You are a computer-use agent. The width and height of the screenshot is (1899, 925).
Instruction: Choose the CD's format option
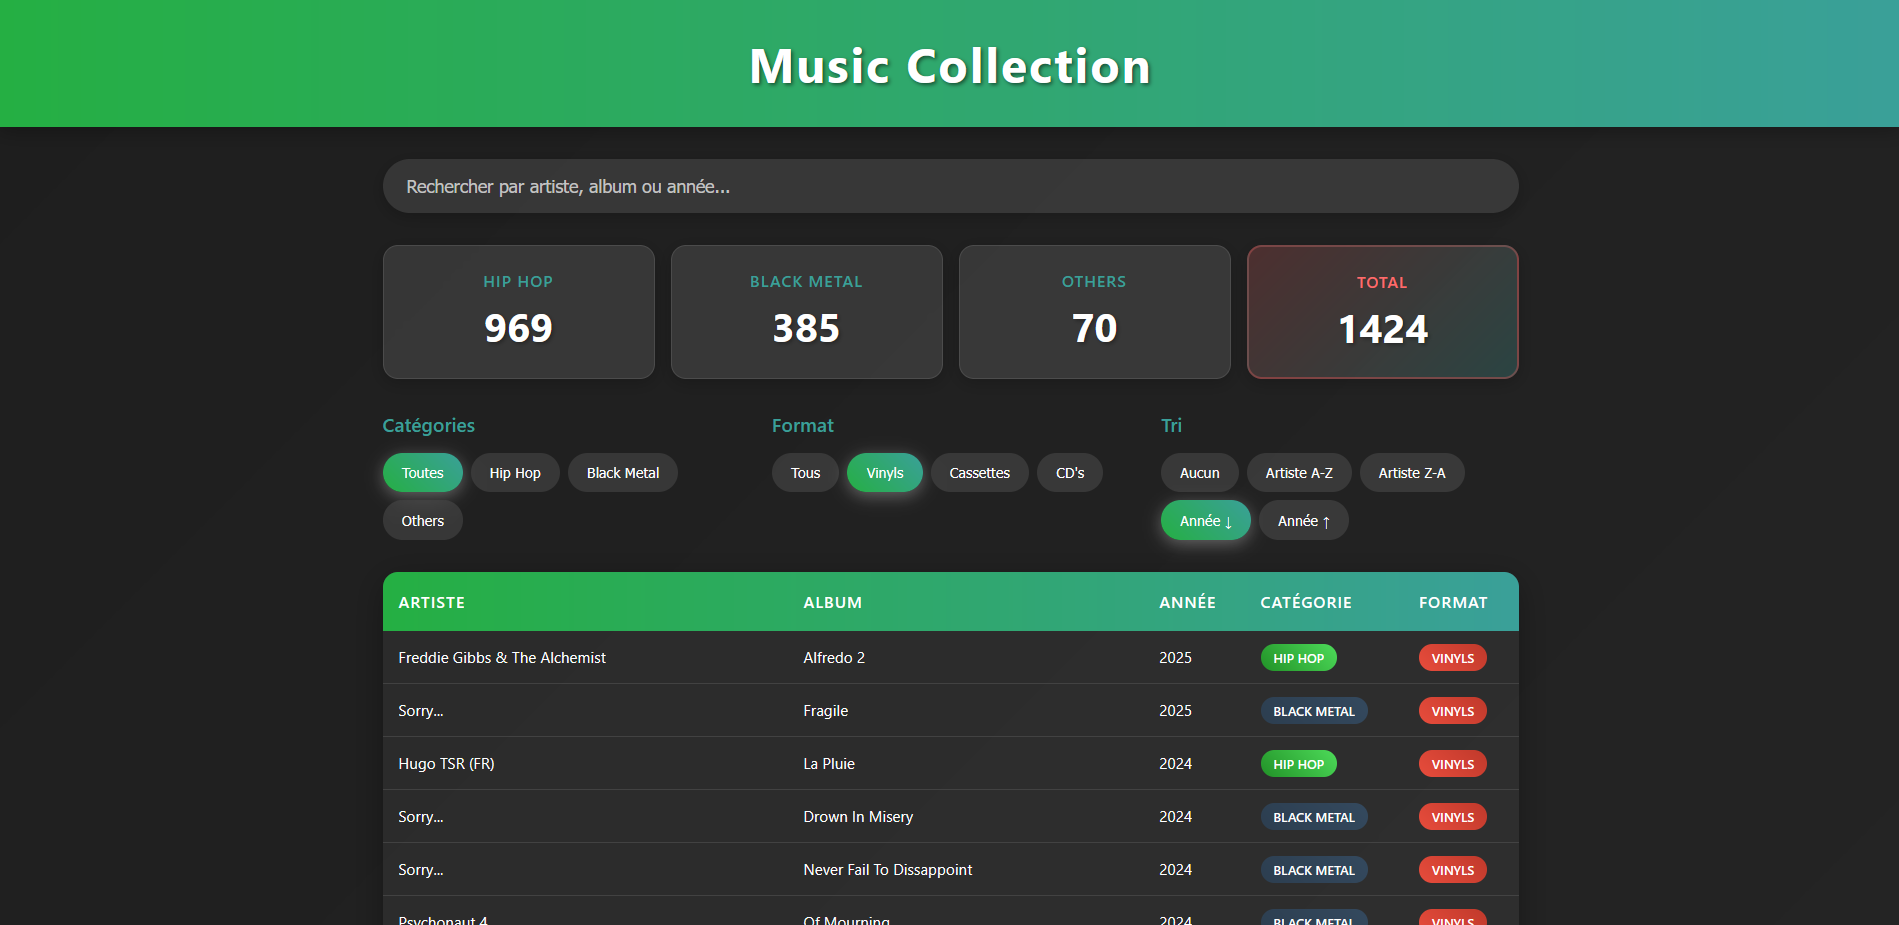tap(1069, 472)
